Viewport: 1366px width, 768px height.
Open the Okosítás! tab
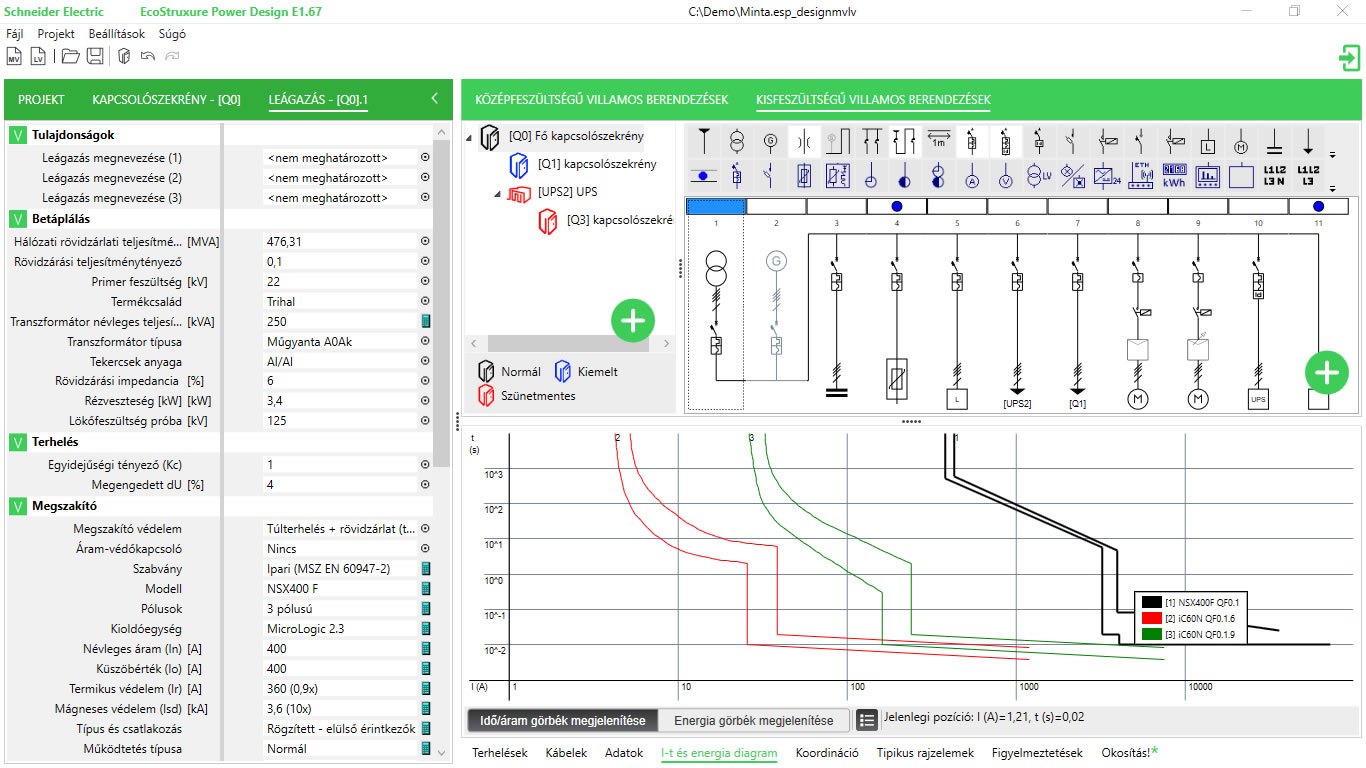[x=1130, y=753]
